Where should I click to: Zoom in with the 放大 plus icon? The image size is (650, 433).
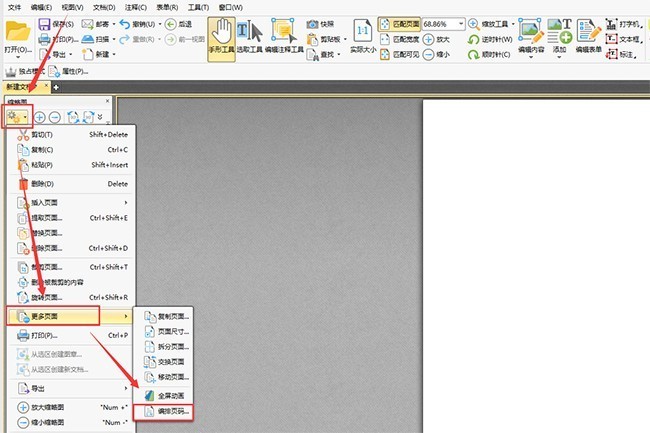[428, 40]
